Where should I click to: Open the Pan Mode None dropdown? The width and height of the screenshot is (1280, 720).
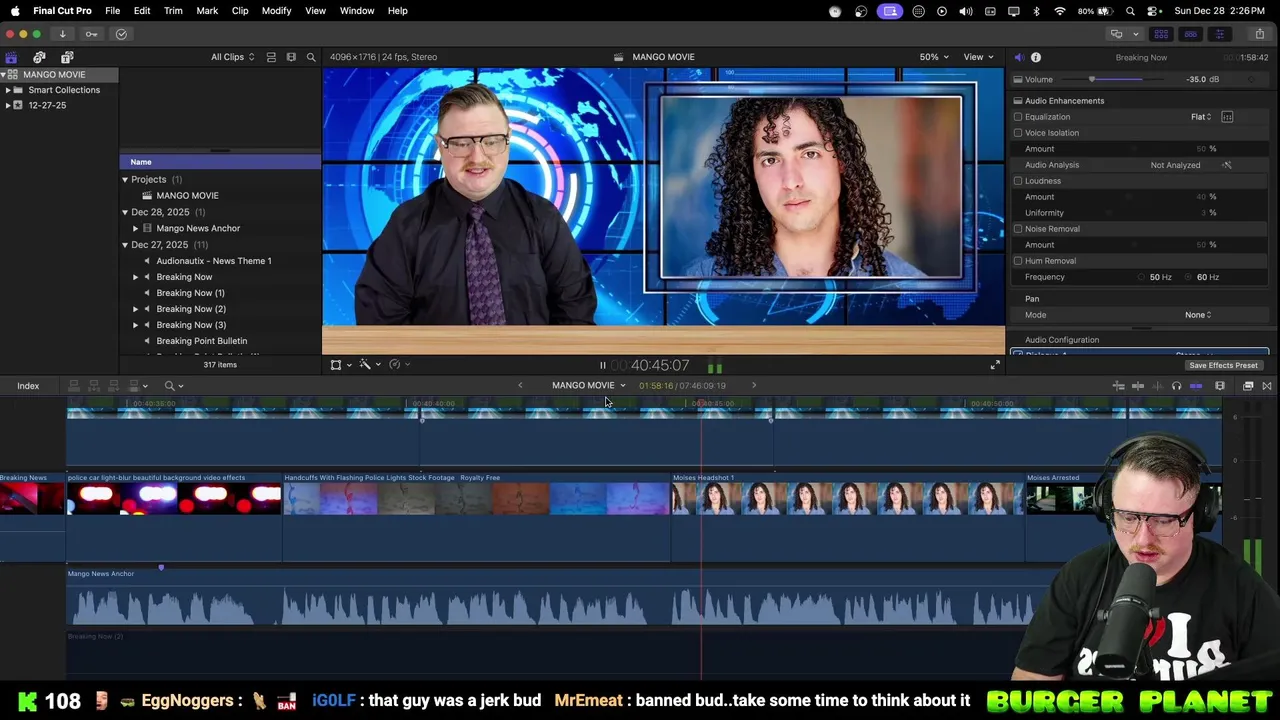[1198, 315]
